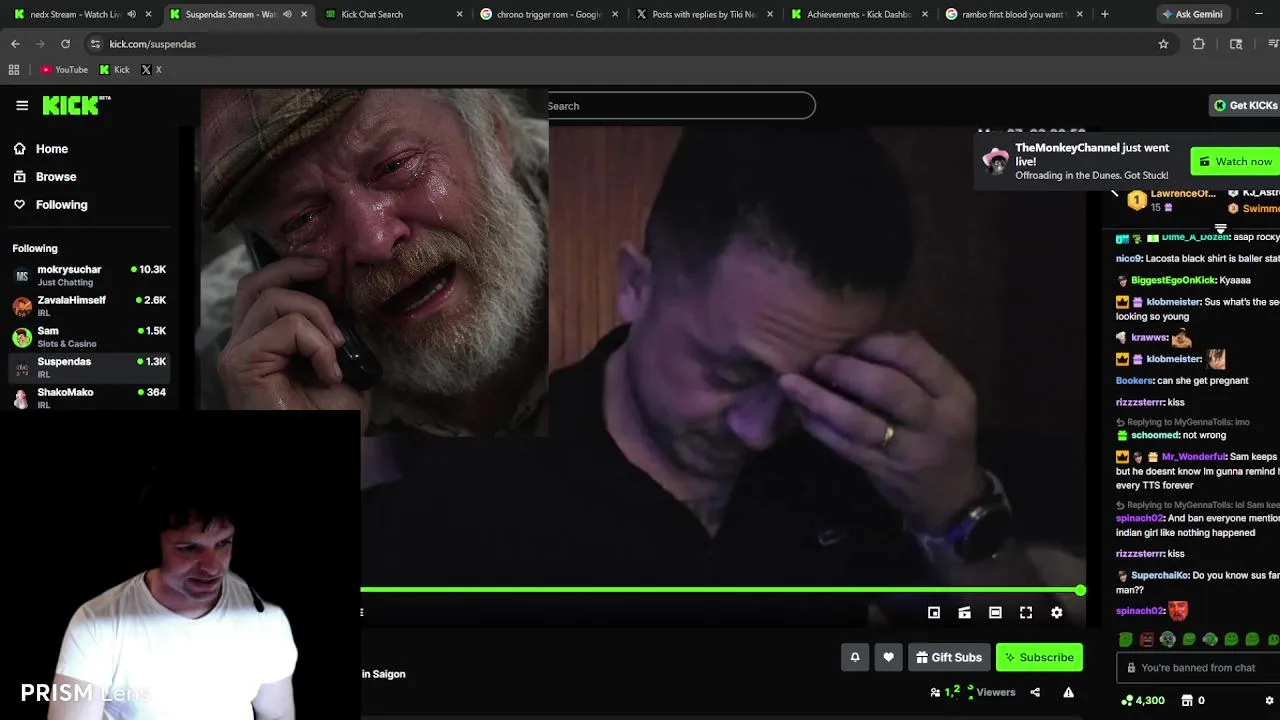Switch to the rambo first blood tab
Screen dimensions: 1280x720
(x=1012, y=14)
